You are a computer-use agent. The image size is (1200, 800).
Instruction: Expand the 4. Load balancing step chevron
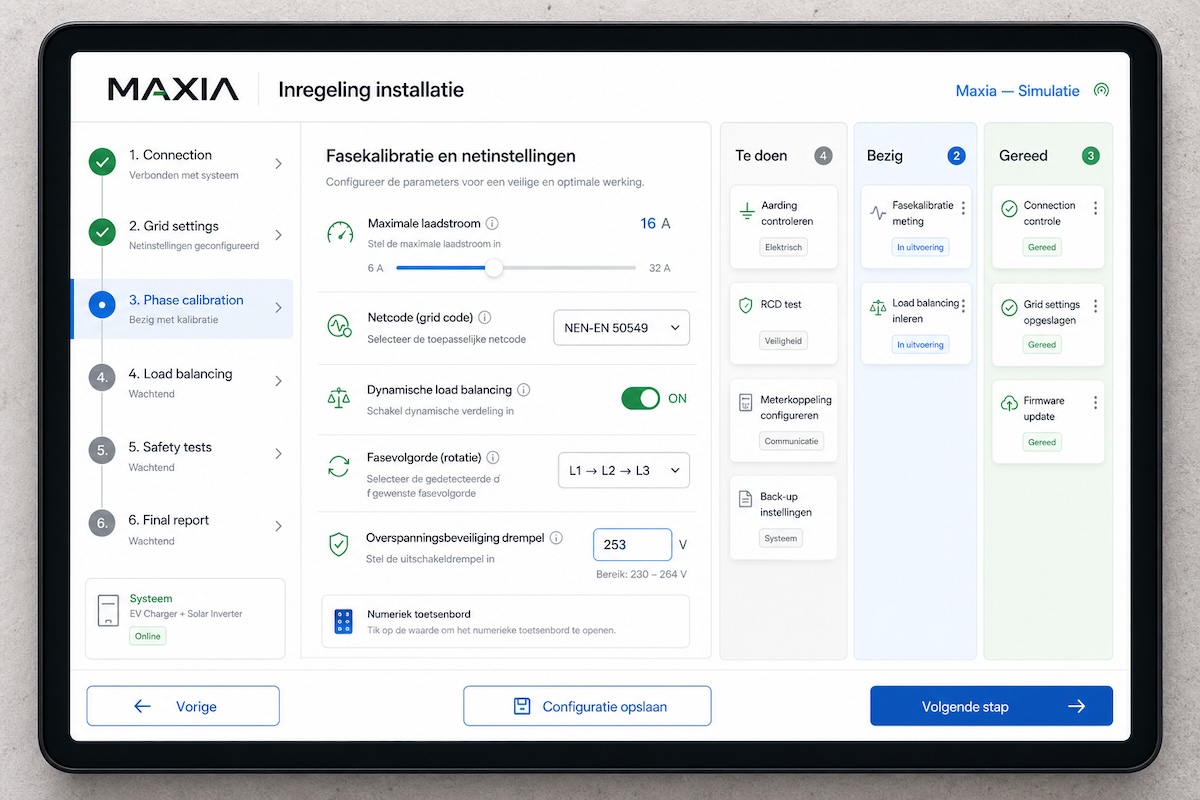pyautogui.click(x=278, y=381)
